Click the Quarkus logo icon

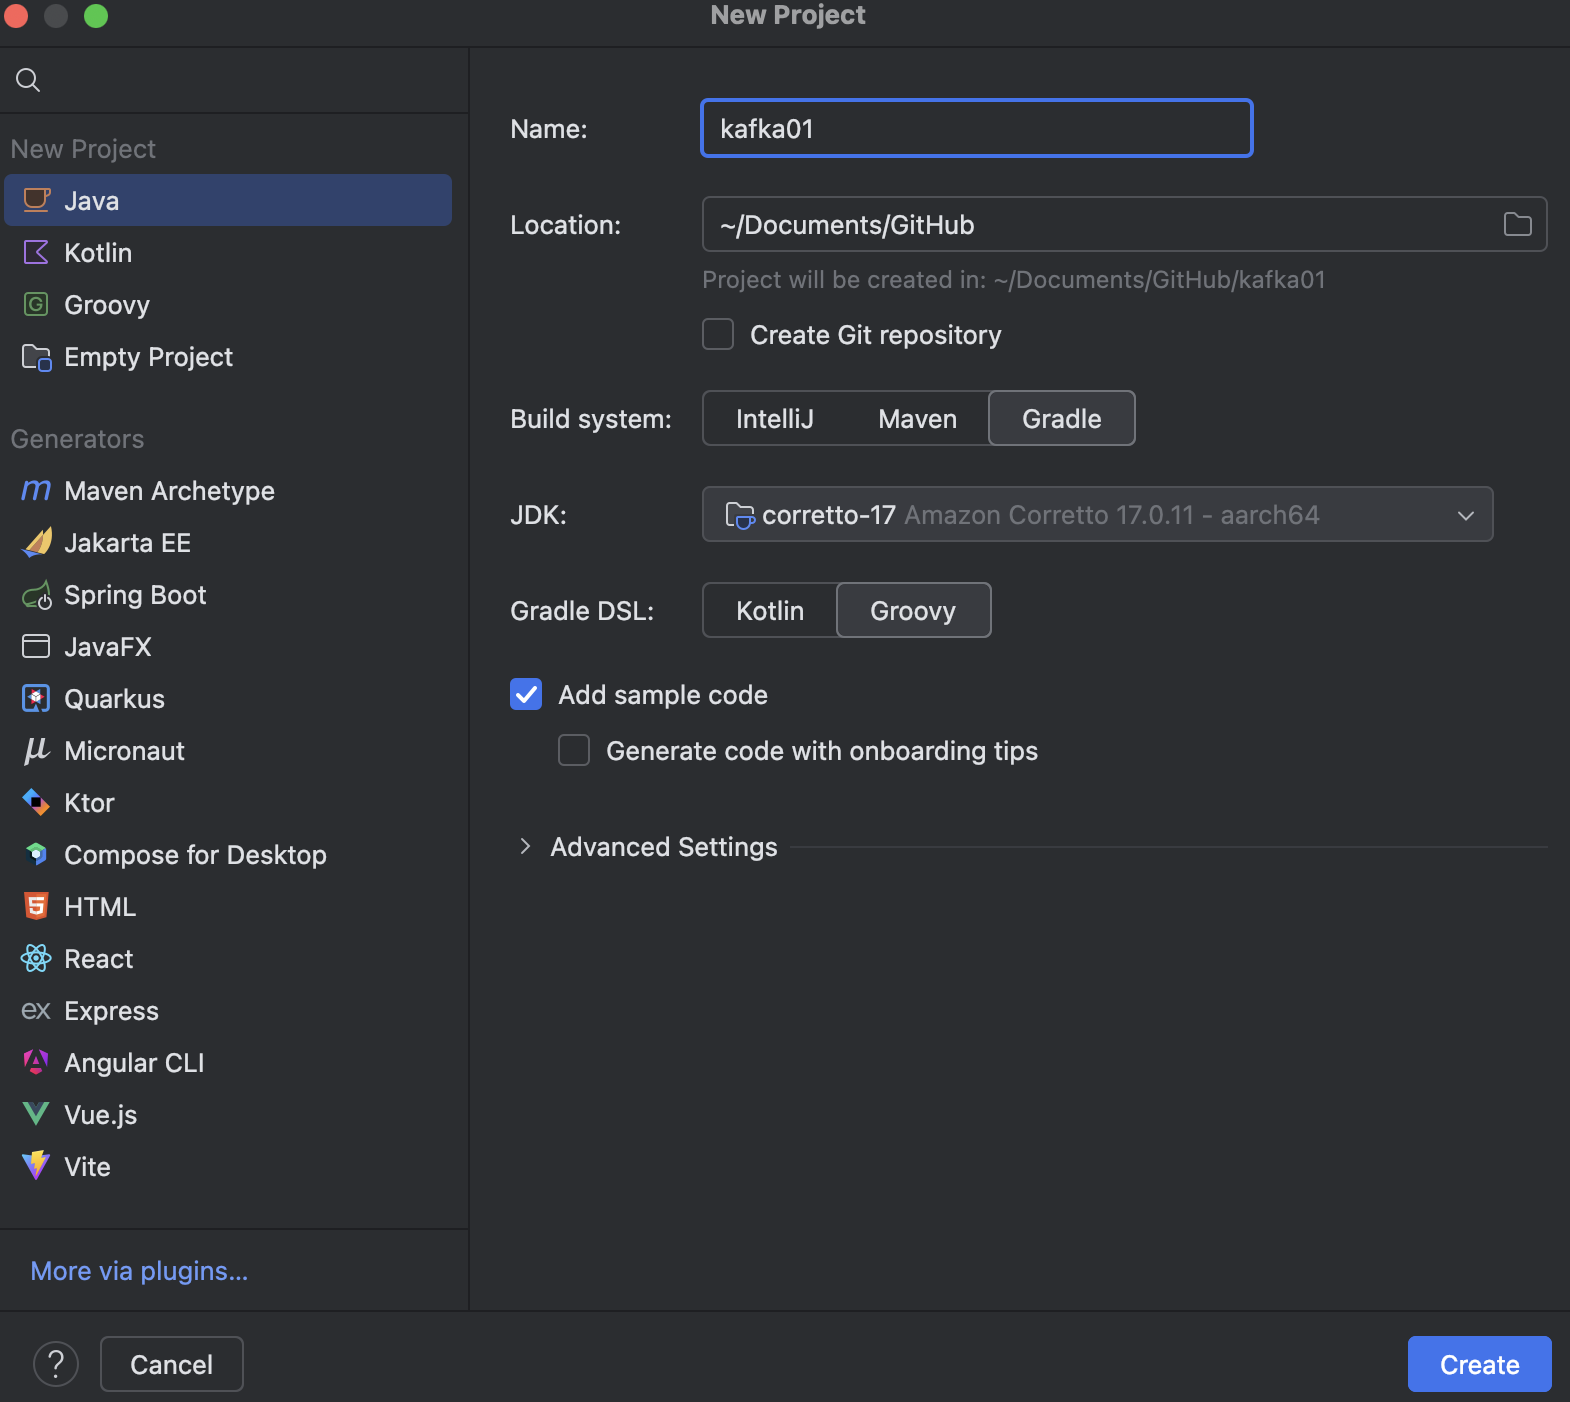click(x=36, y=698)
